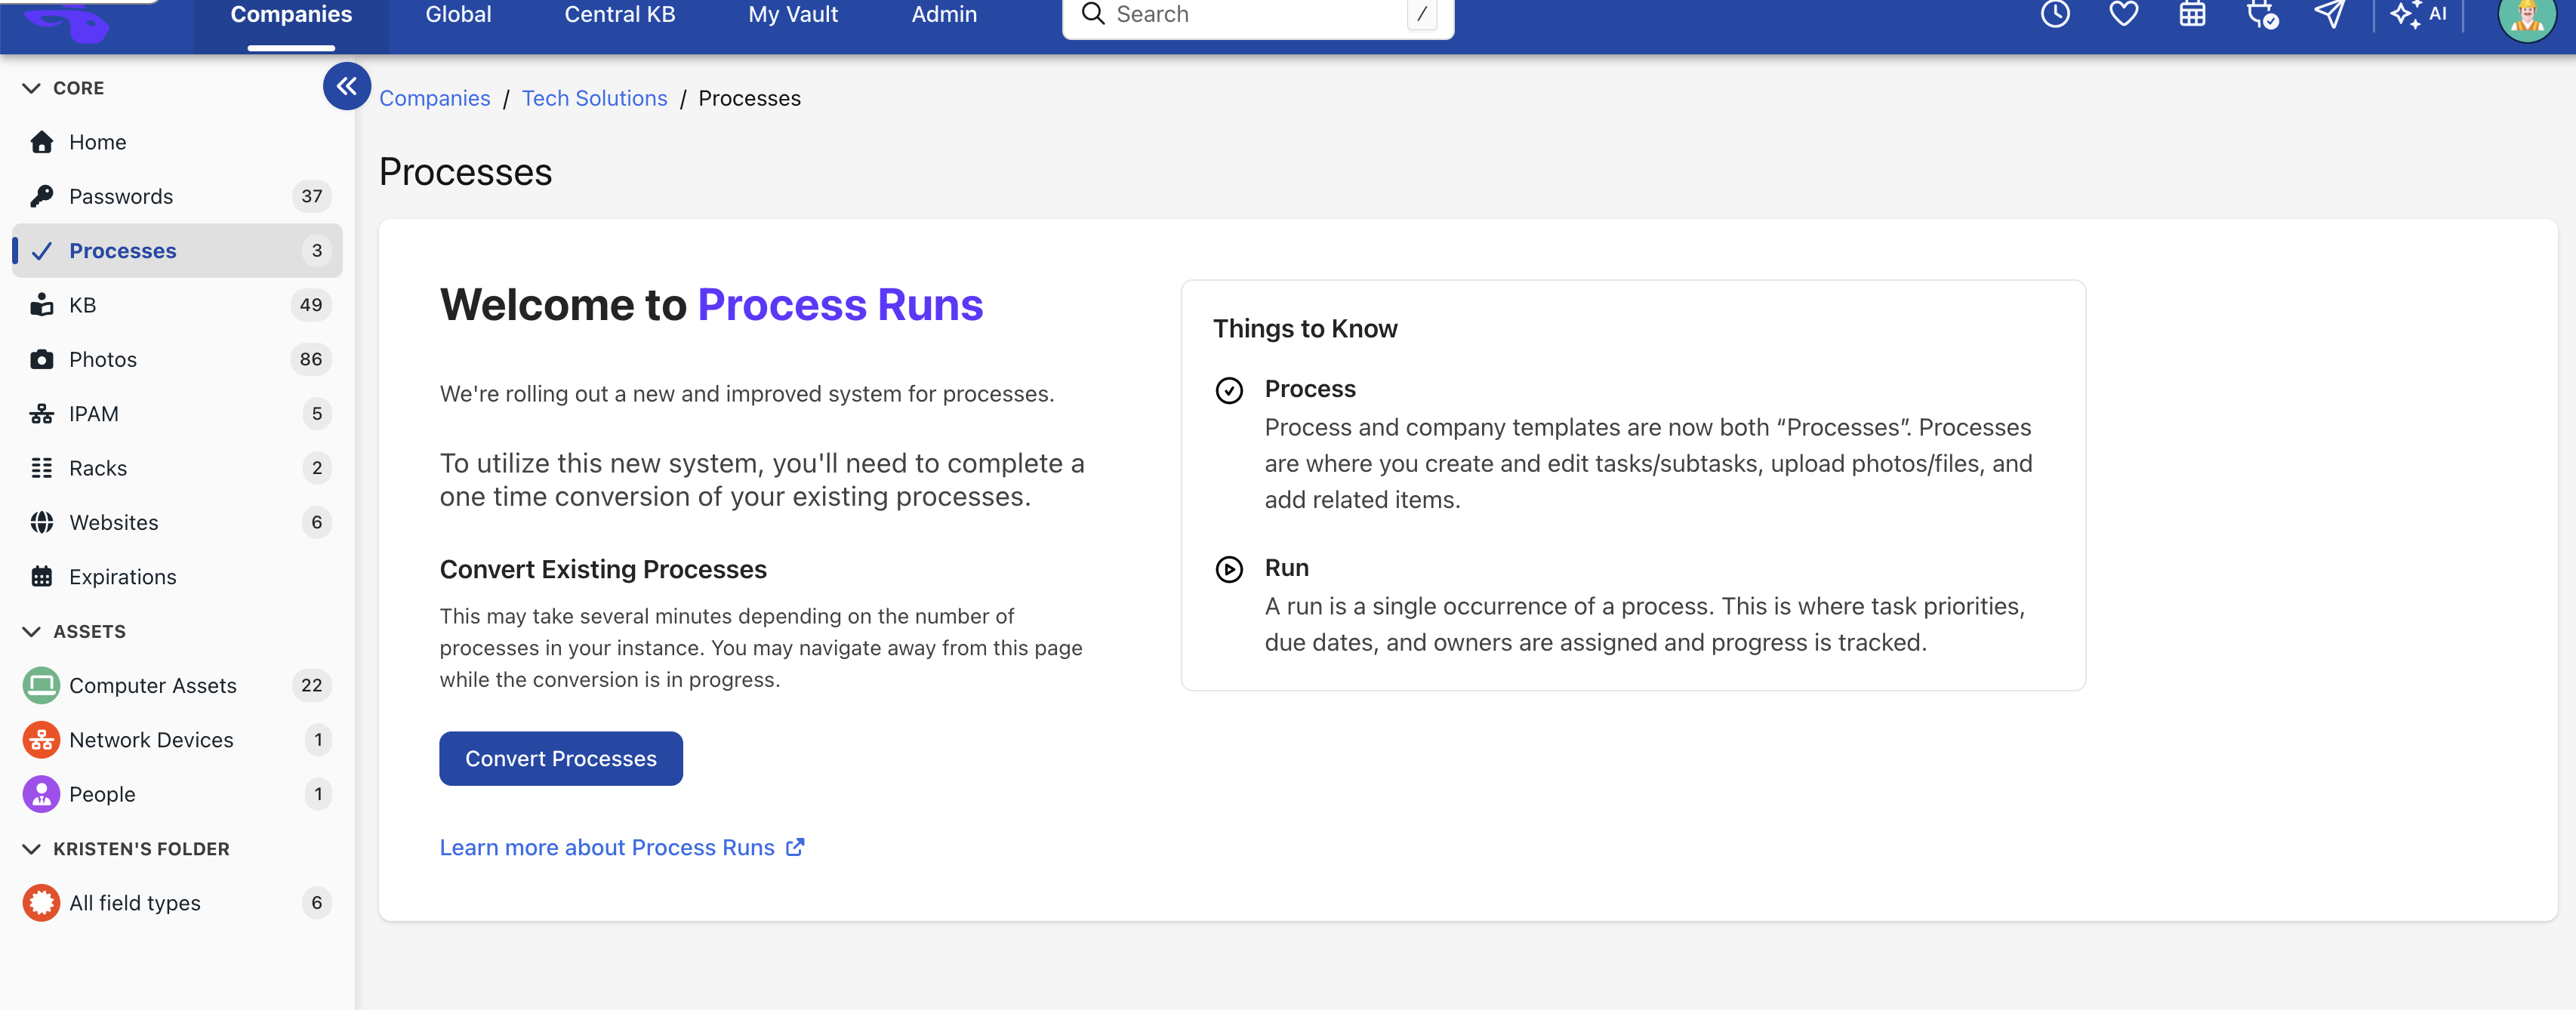This screenshot has width=2576, height=1010.
Task: Collapse sidebar with double-chevron button
Action: [x=346, y=87]
